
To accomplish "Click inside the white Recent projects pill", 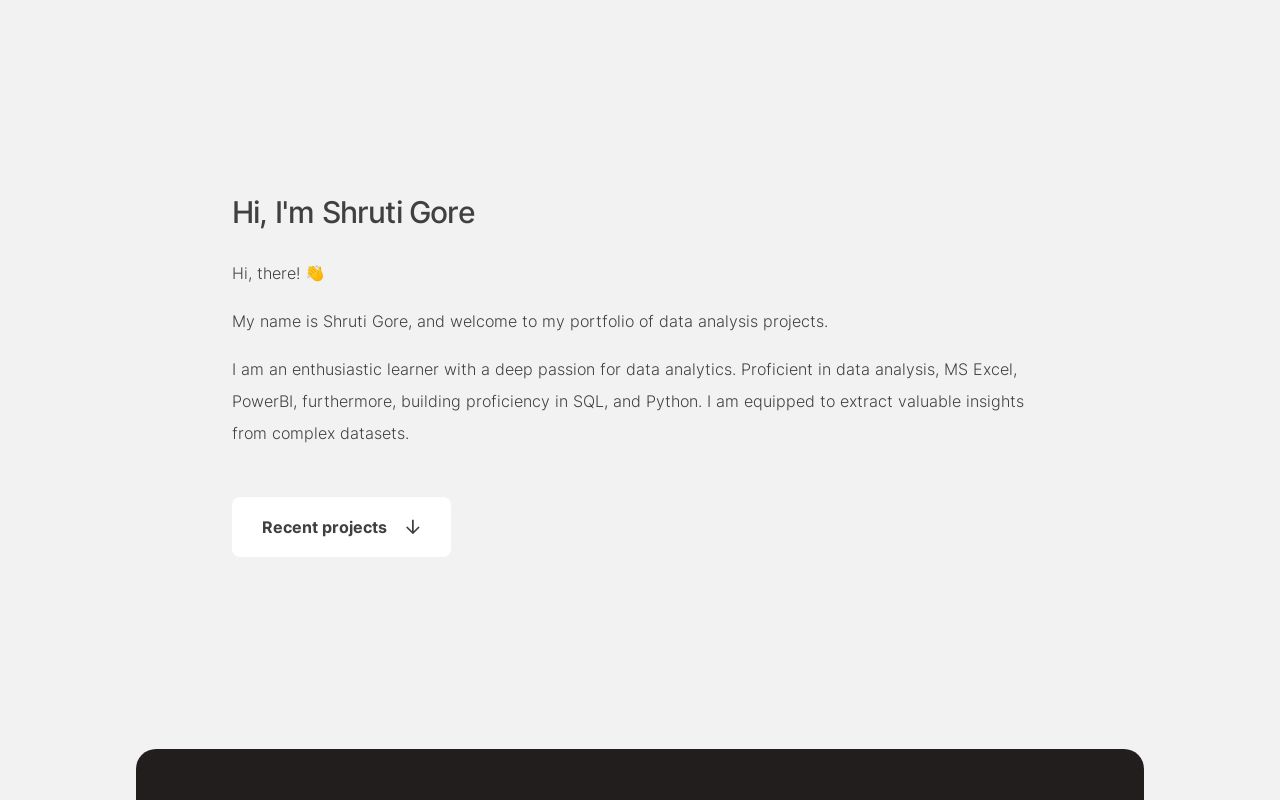I will [x=341, y=527].
